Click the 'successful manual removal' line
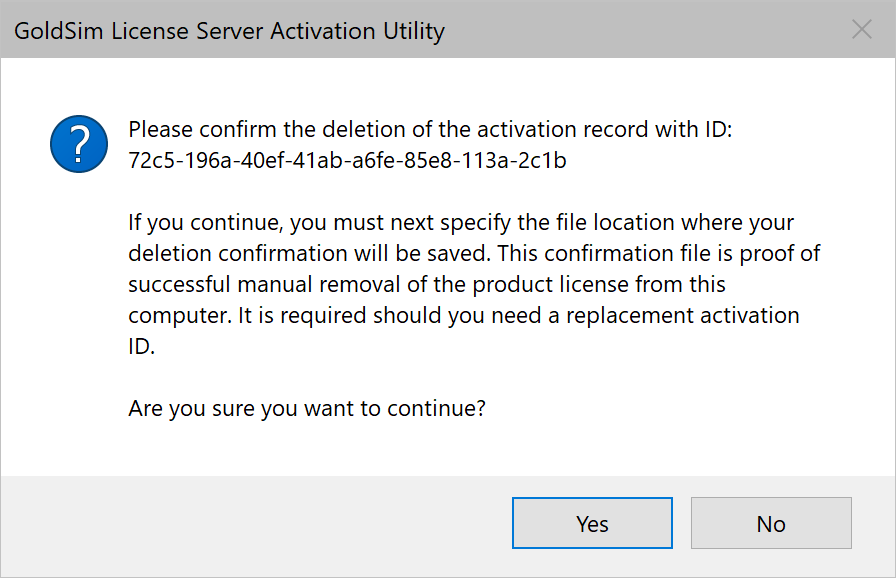The height and width of the screenshot is (578, 896). tap(426, 284)
